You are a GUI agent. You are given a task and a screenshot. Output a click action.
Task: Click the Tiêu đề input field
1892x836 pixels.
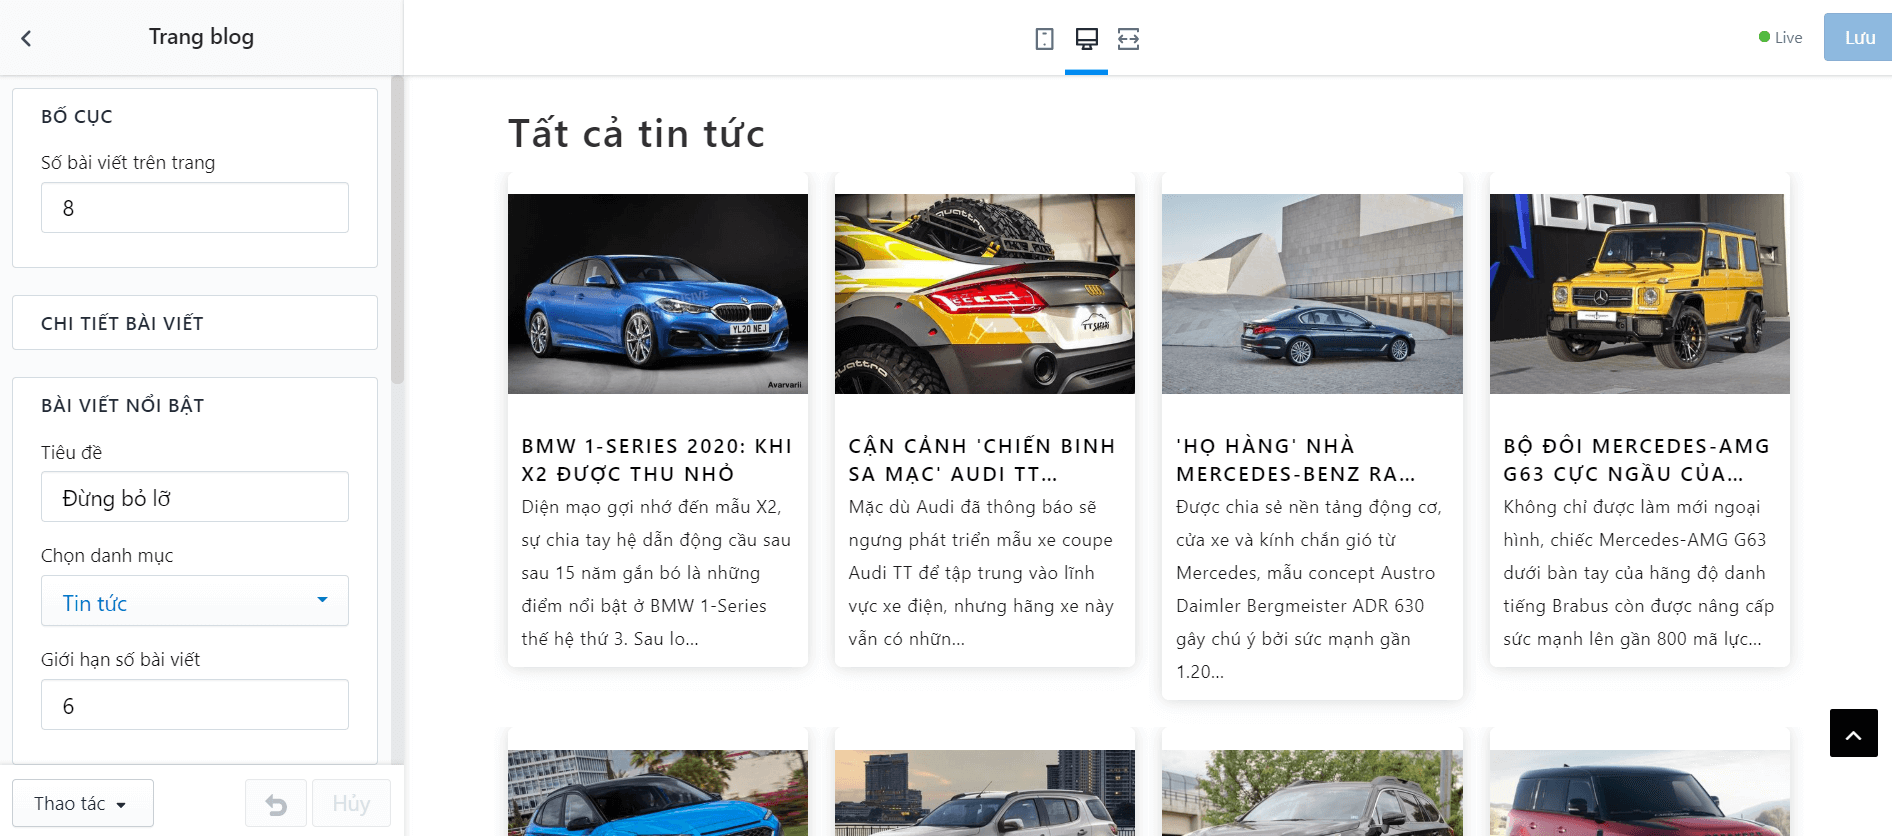195,497
